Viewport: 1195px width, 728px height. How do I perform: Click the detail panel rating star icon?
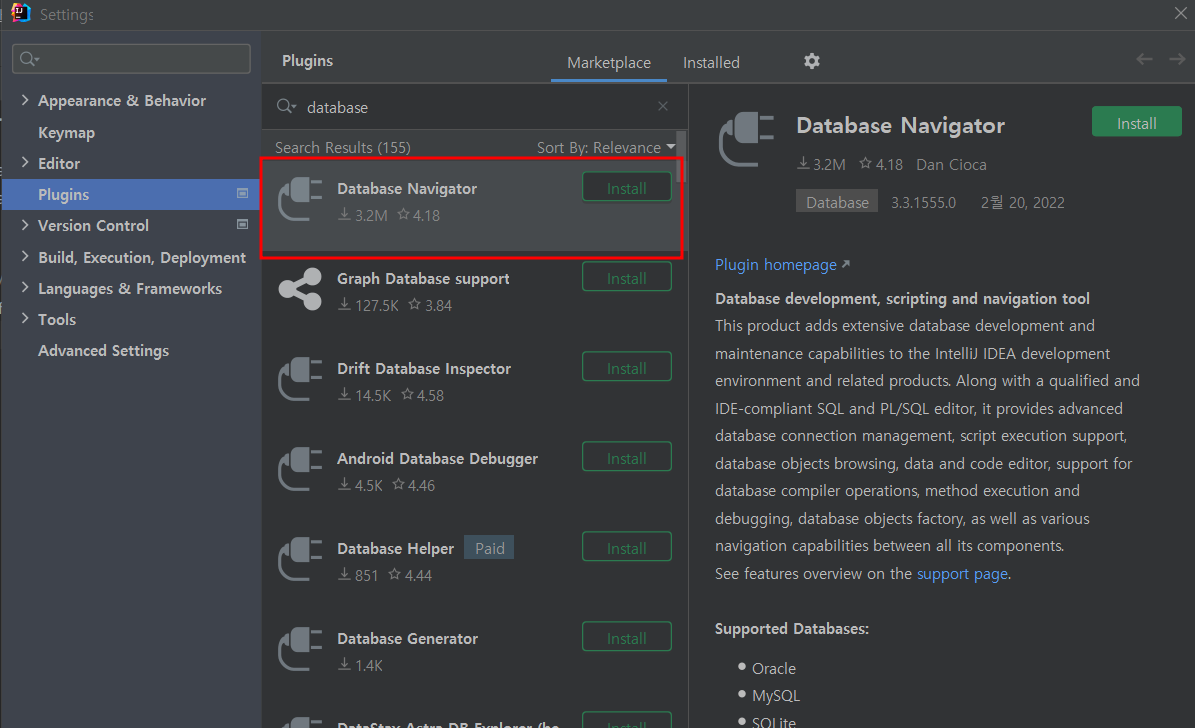(866, 163)
